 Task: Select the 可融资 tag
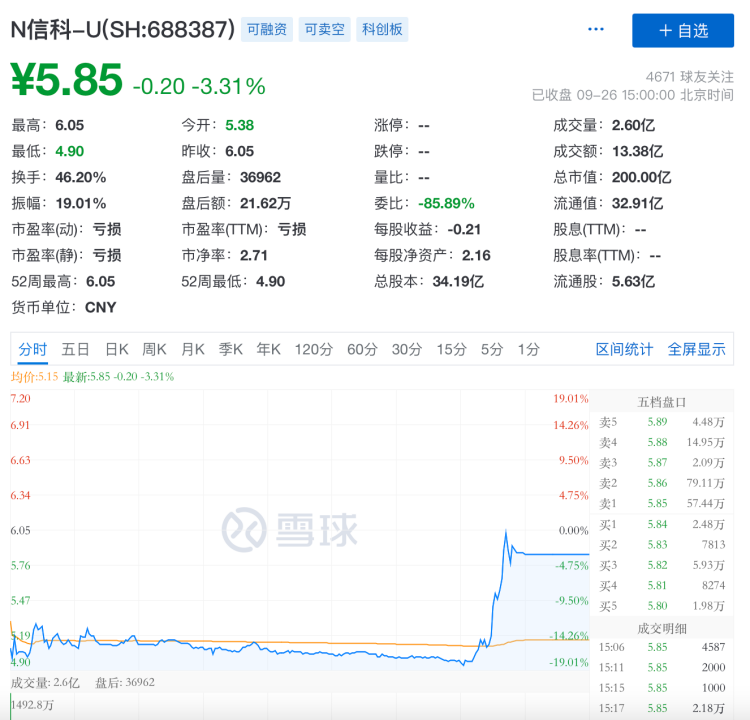[267, 30]
